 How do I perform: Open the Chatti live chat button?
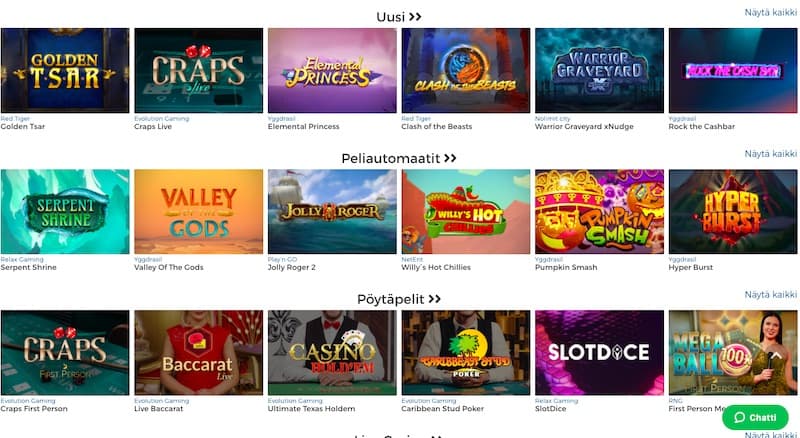pyautogui.click(x=755, y=418)
